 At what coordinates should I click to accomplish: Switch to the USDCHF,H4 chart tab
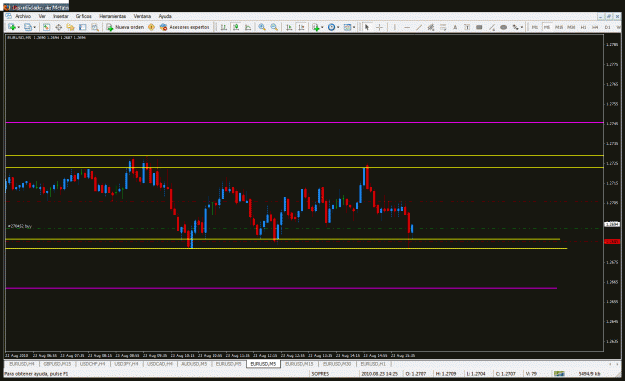coord(92,364)
